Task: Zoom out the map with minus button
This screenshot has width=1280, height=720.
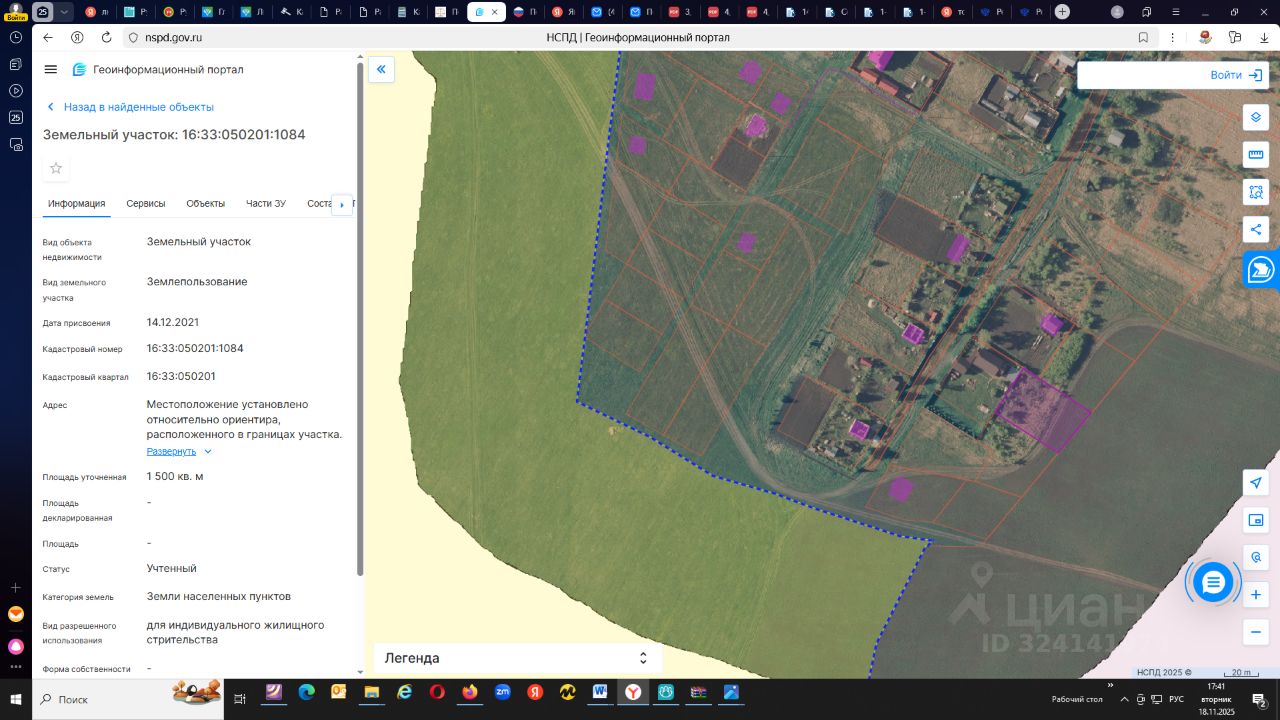Action: [x=1256, y=632]
